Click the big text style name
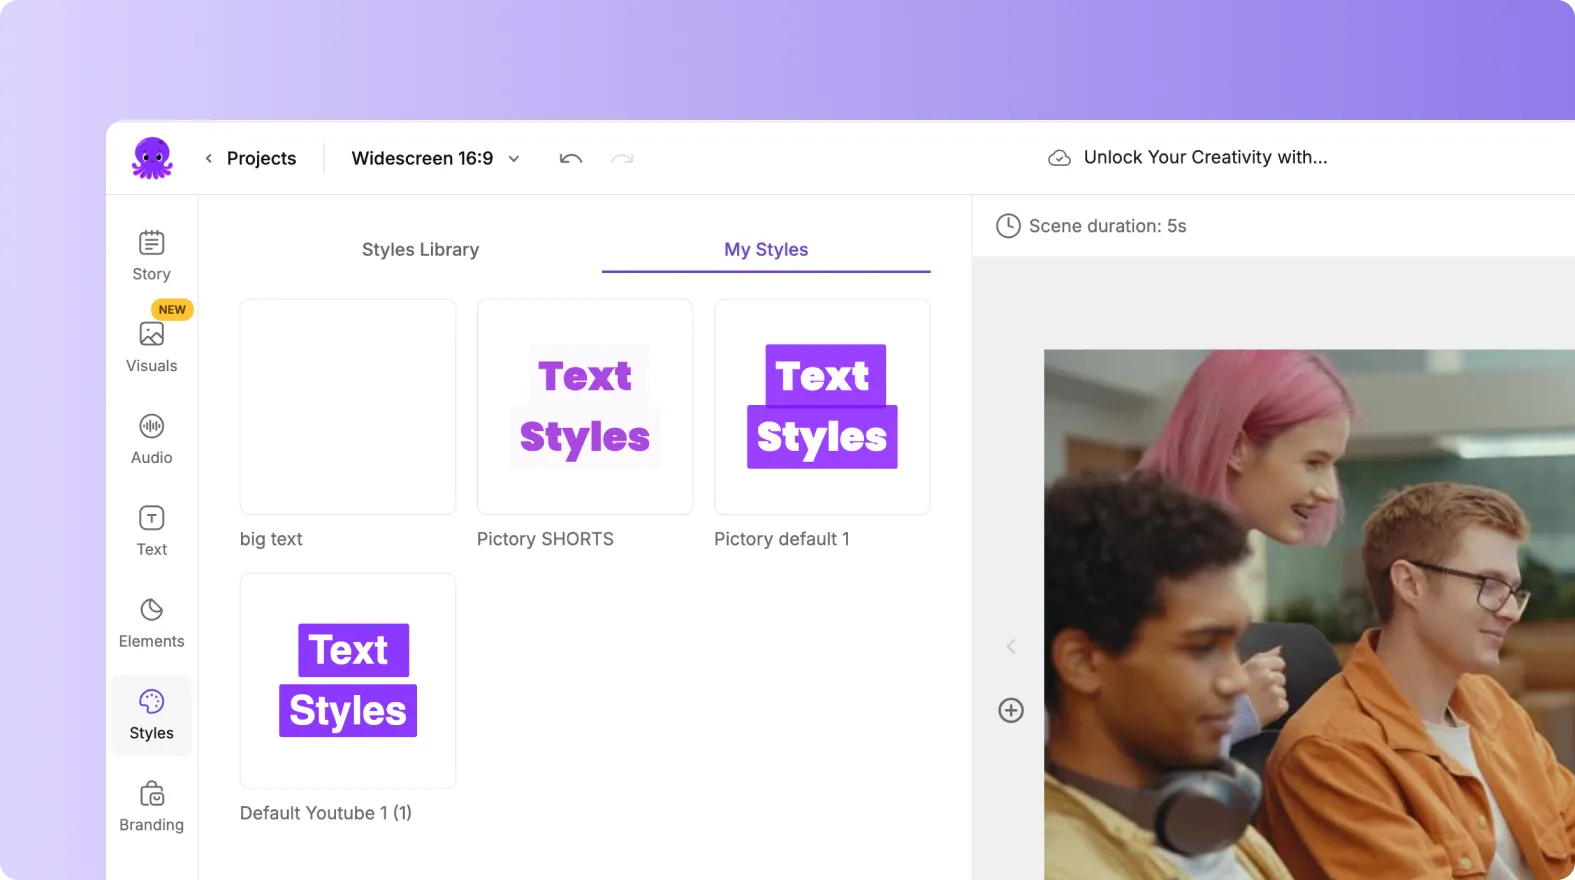The width and height of the screenshot is (1575, 880). [271, 539]
